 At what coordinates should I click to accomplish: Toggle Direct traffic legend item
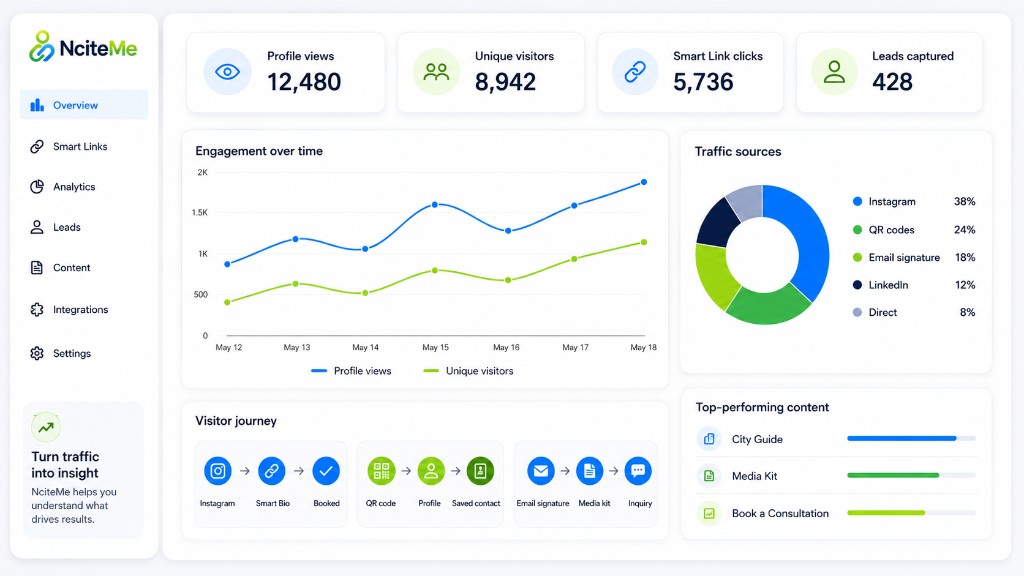click(x=914, y=312)
